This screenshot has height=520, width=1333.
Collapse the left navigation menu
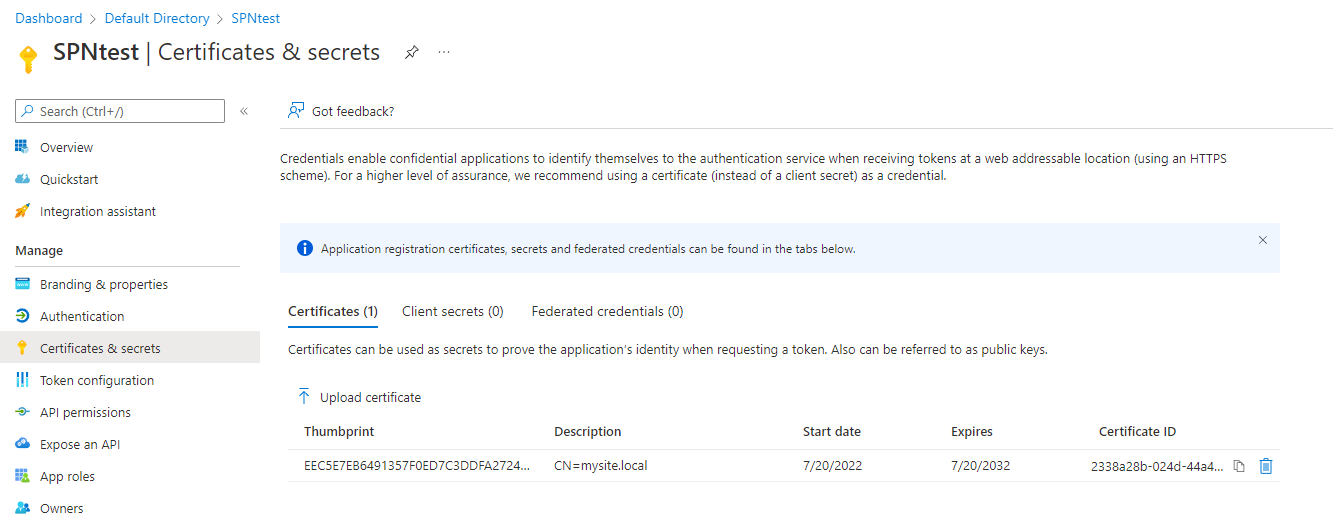click(244, 111)
